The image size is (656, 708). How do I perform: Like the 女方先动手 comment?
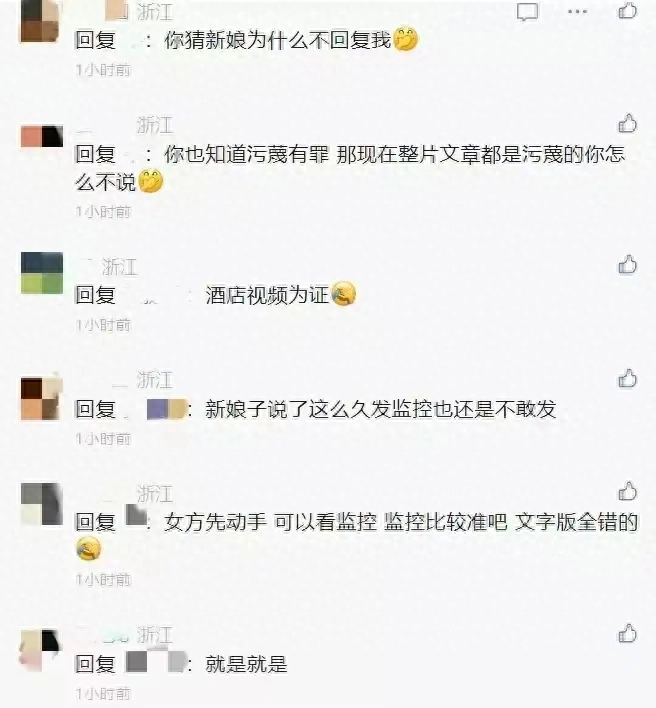pos(628,491)
